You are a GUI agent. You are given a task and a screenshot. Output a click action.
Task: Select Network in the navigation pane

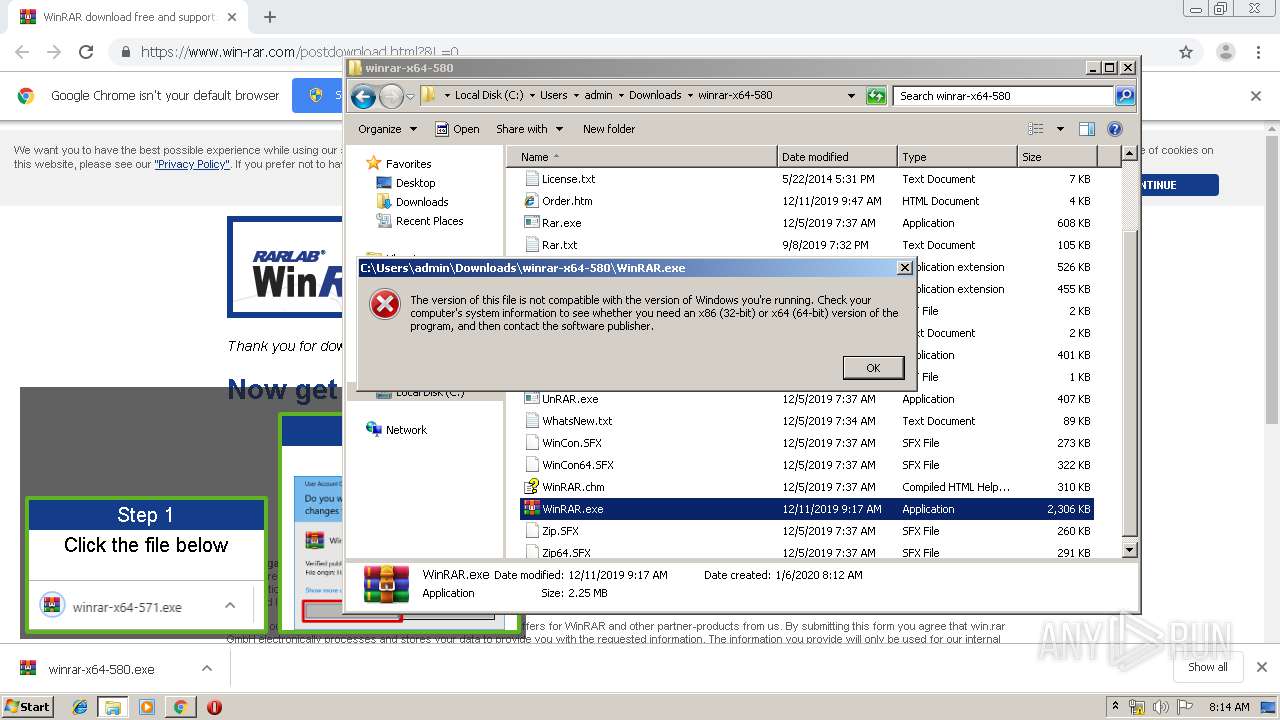397,430
